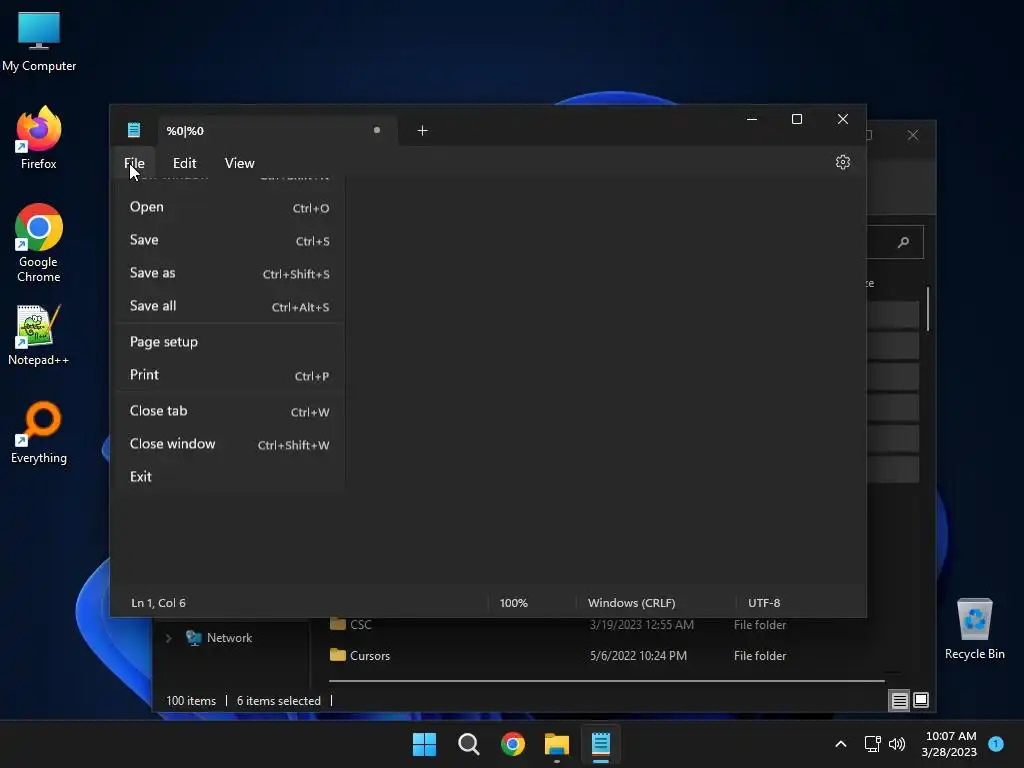Click Ln 1, Col 6 status indicator
The width and height of the screenshot is (1024, 768).
click(x=159, y=603)
